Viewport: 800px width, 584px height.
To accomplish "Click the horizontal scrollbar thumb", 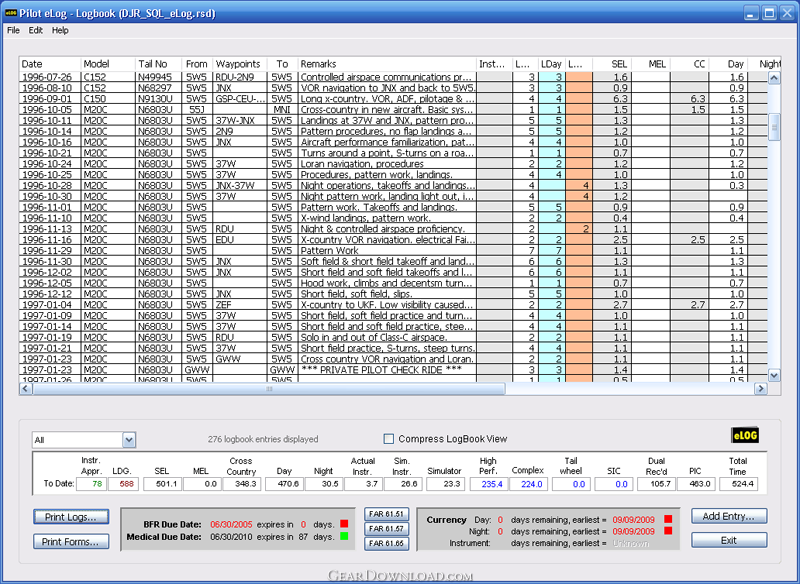I will 269,389.
